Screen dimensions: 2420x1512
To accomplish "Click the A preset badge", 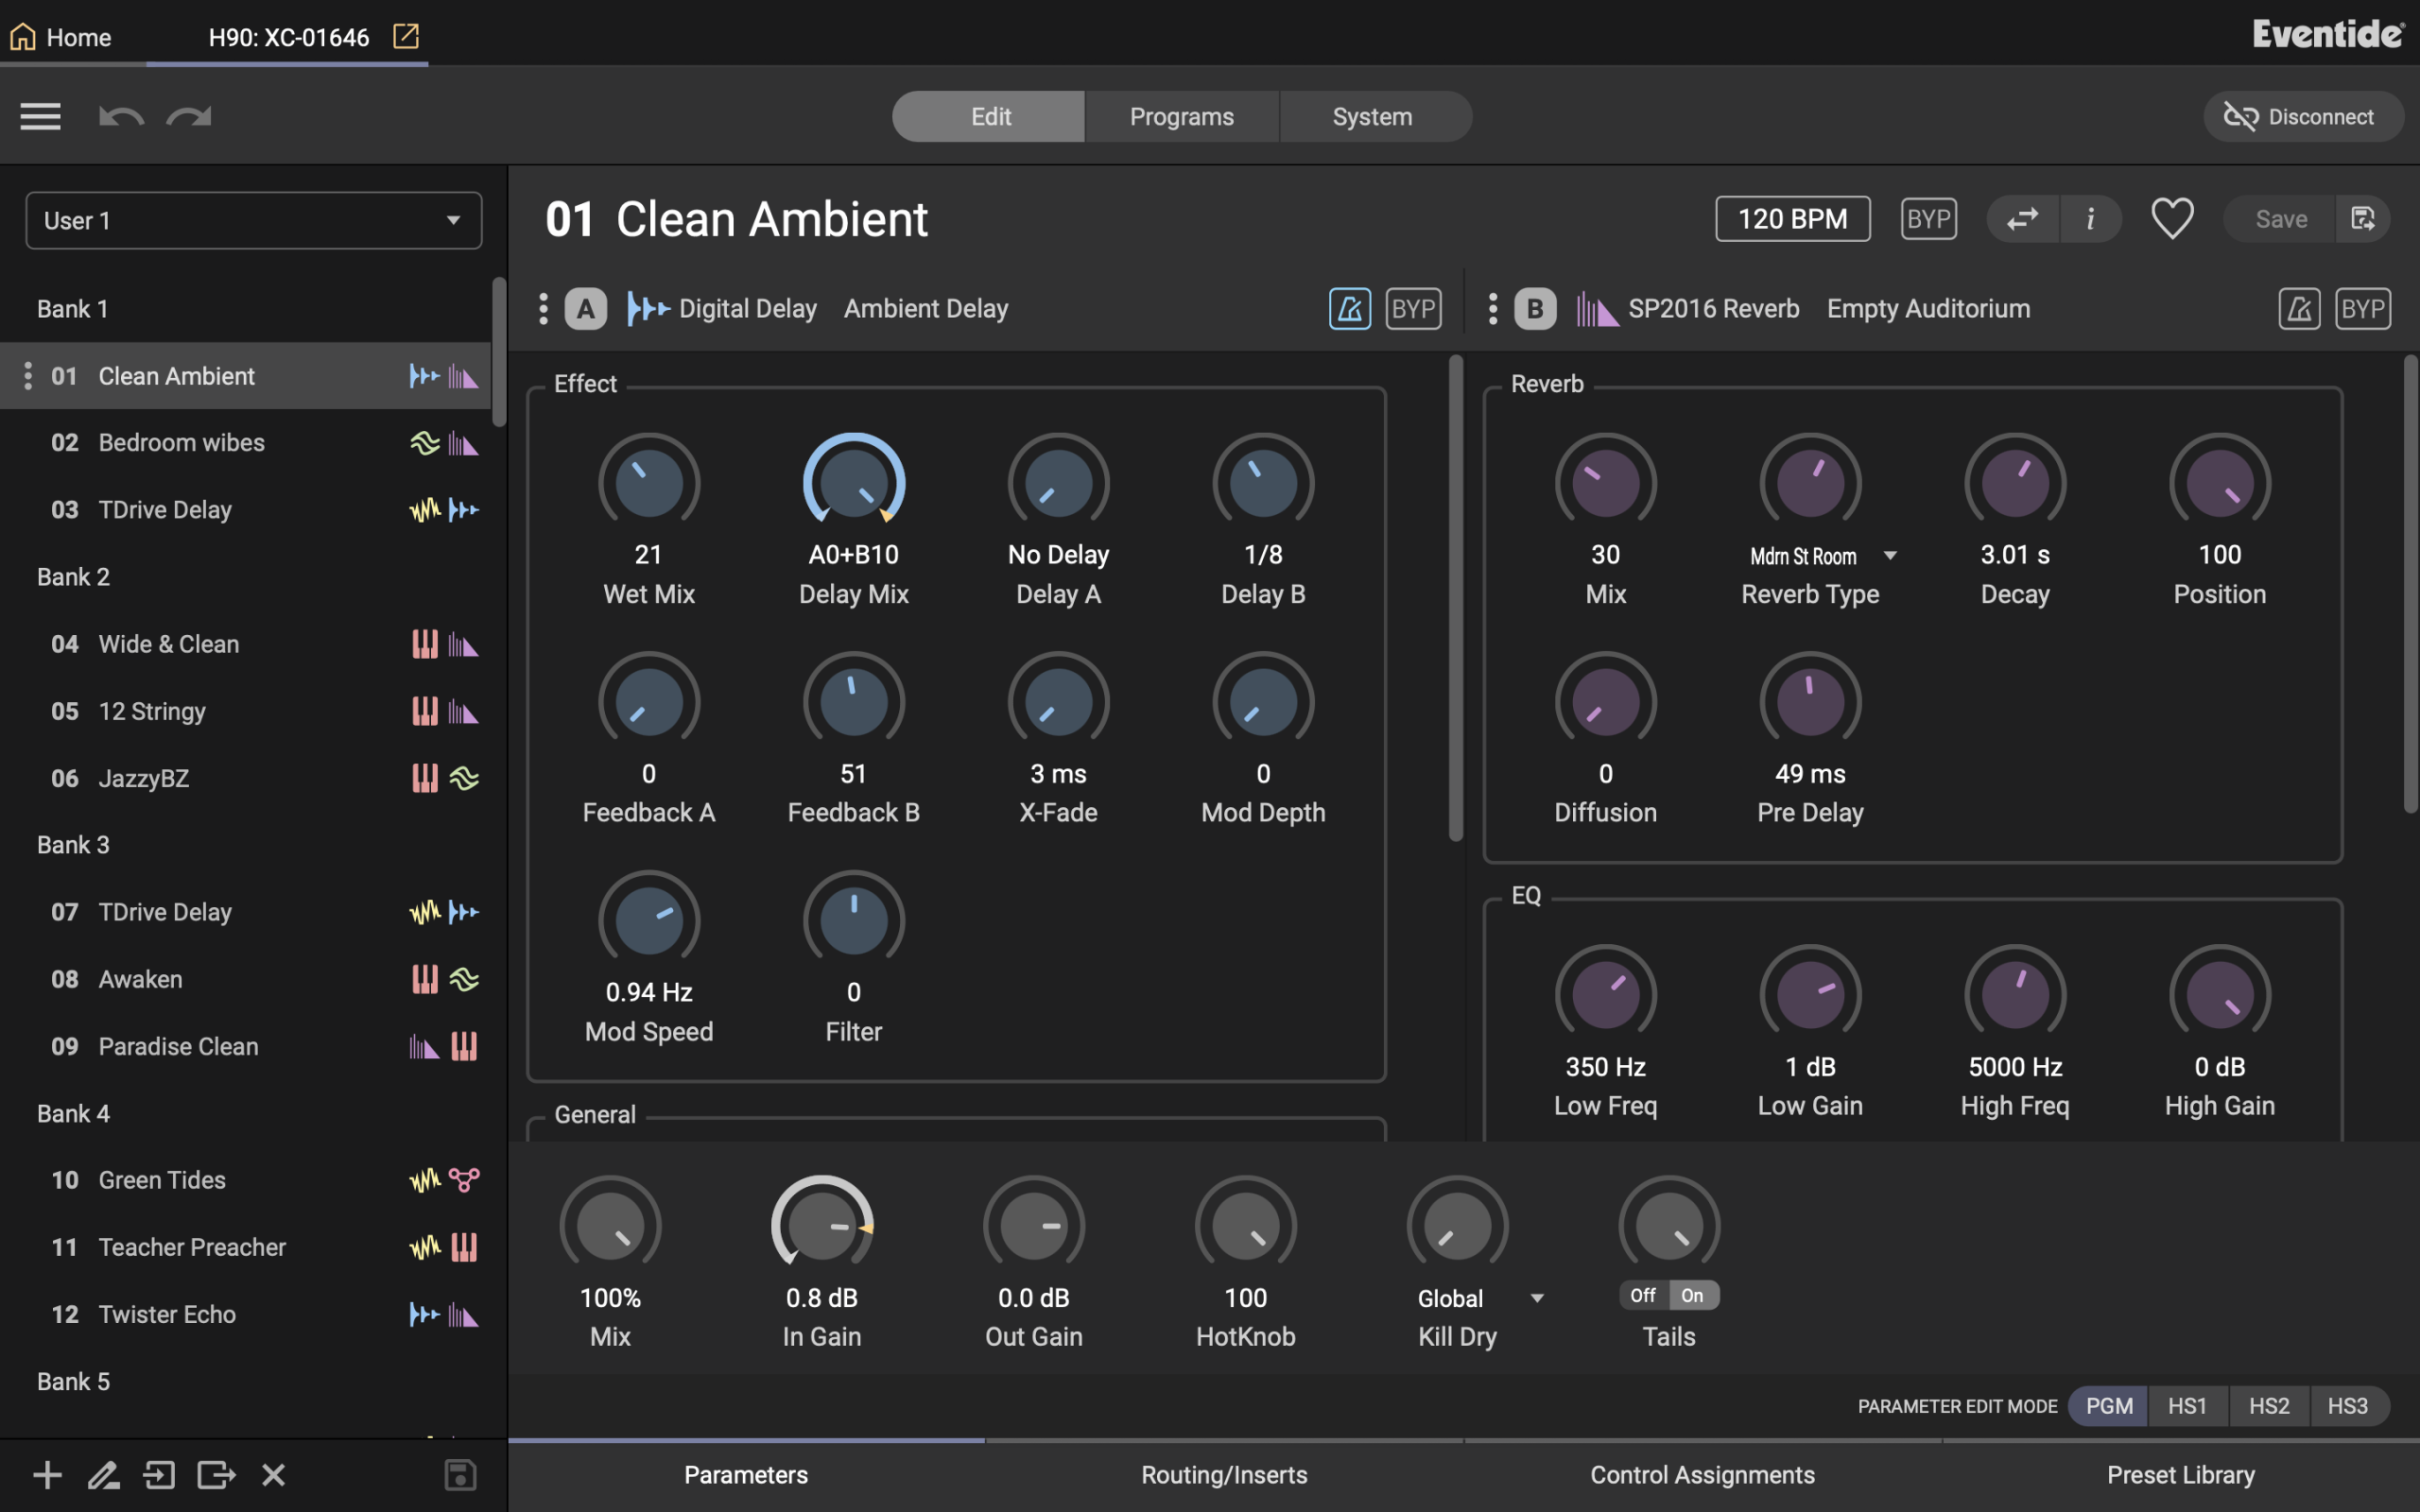I will 586,308.
